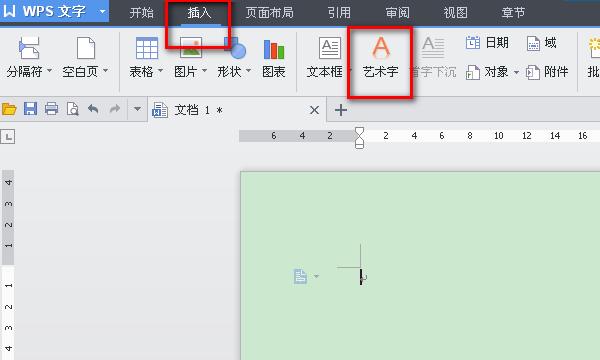Expand the 对象 dropdown arrow
600x360 pixels.
pyautogui.click(x=516, y=72)
